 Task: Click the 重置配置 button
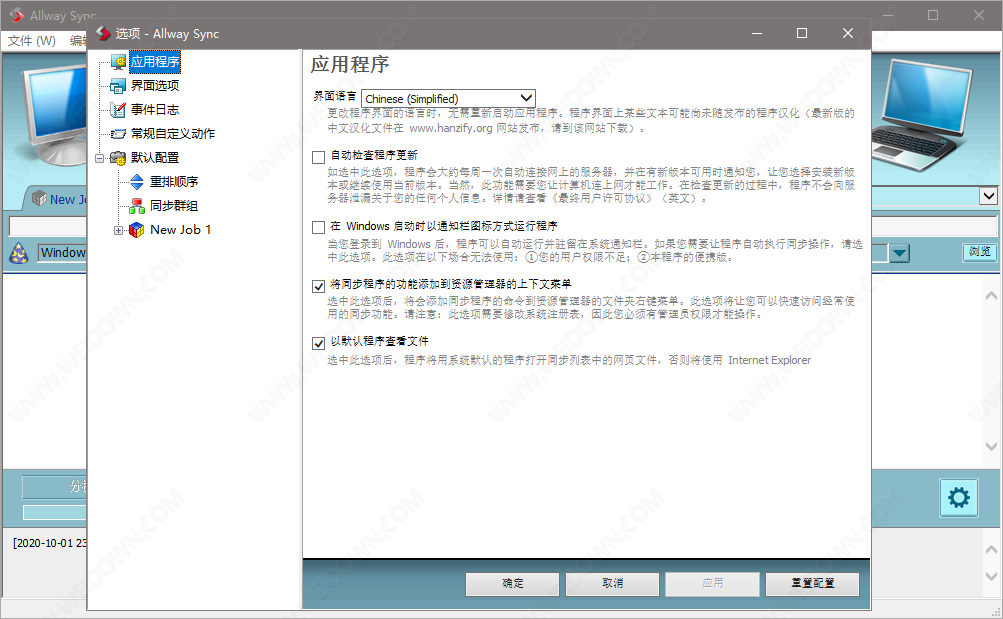click(x=812, y=584)
